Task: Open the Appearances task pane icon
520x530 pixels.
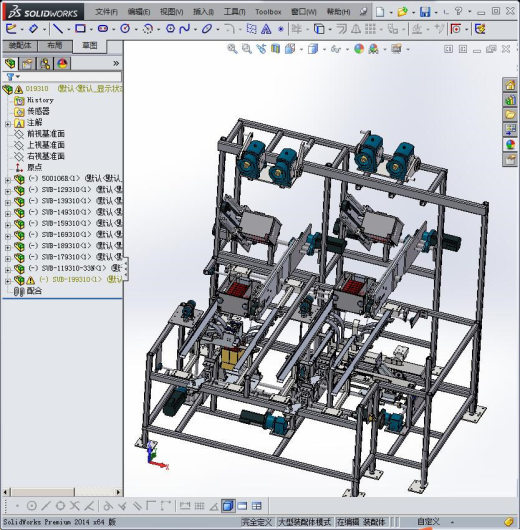Action: (x=510, y=145)
